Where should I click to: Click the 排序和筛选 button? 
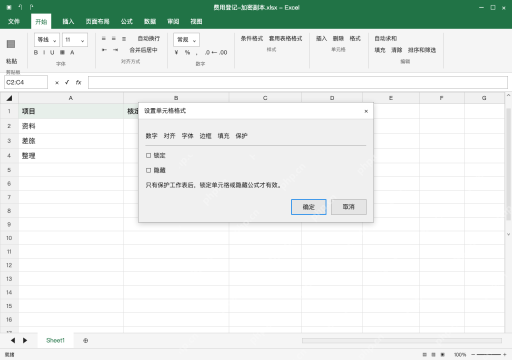[x=422, y=50]
